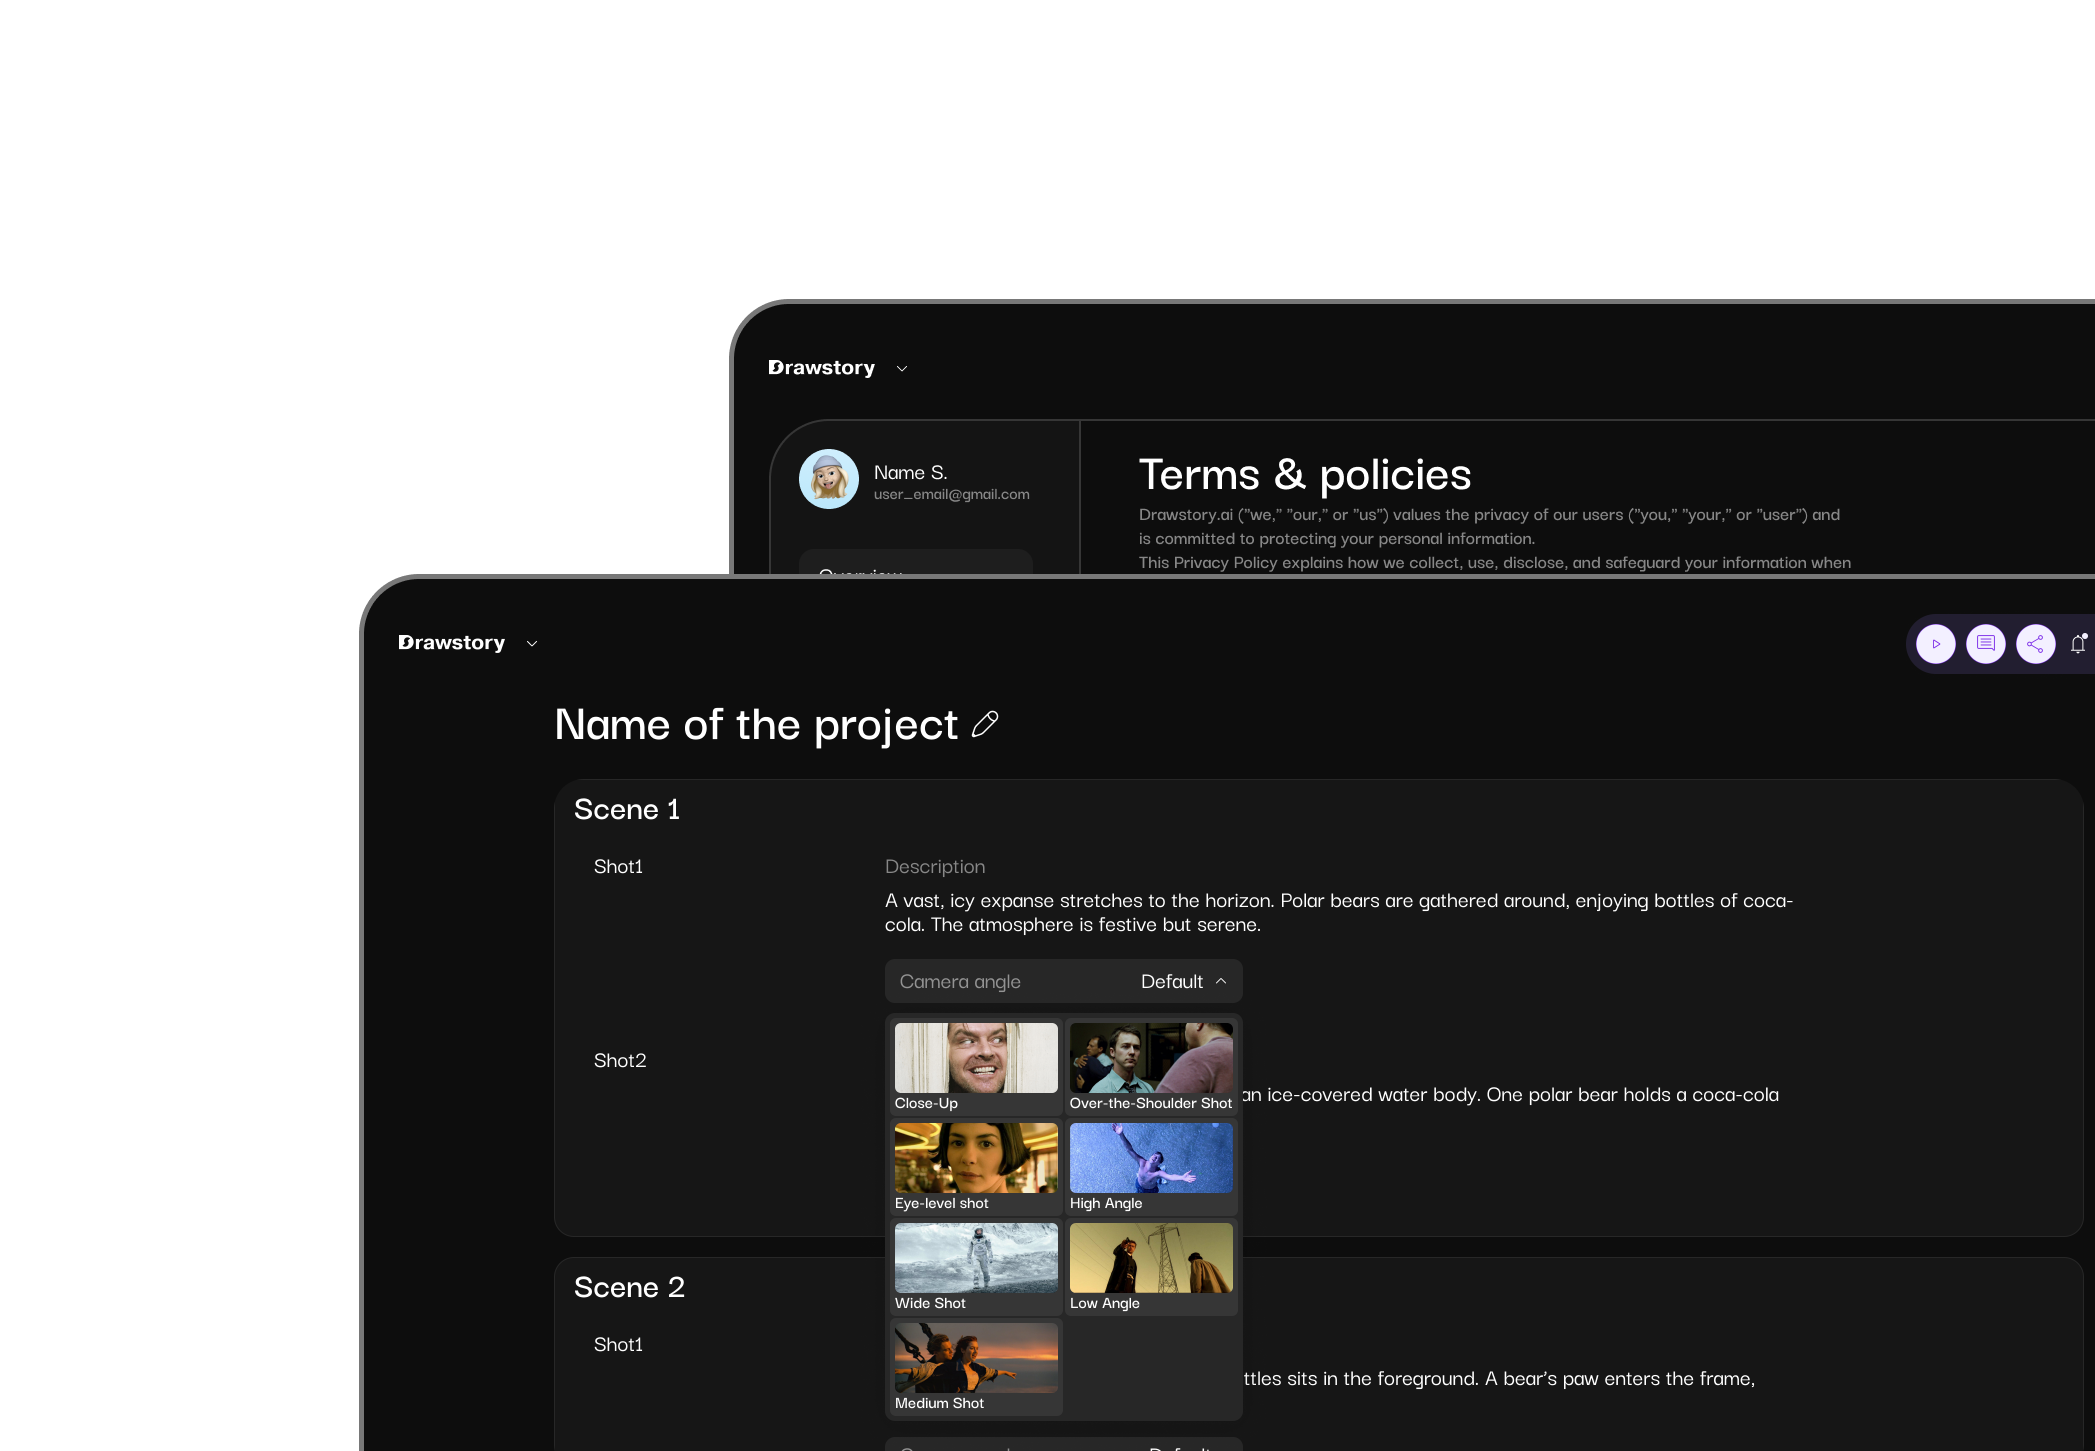Collapse the Camera angle Default dropdown
The height and width of the screenshot is (1451, 2095).
1063,981
